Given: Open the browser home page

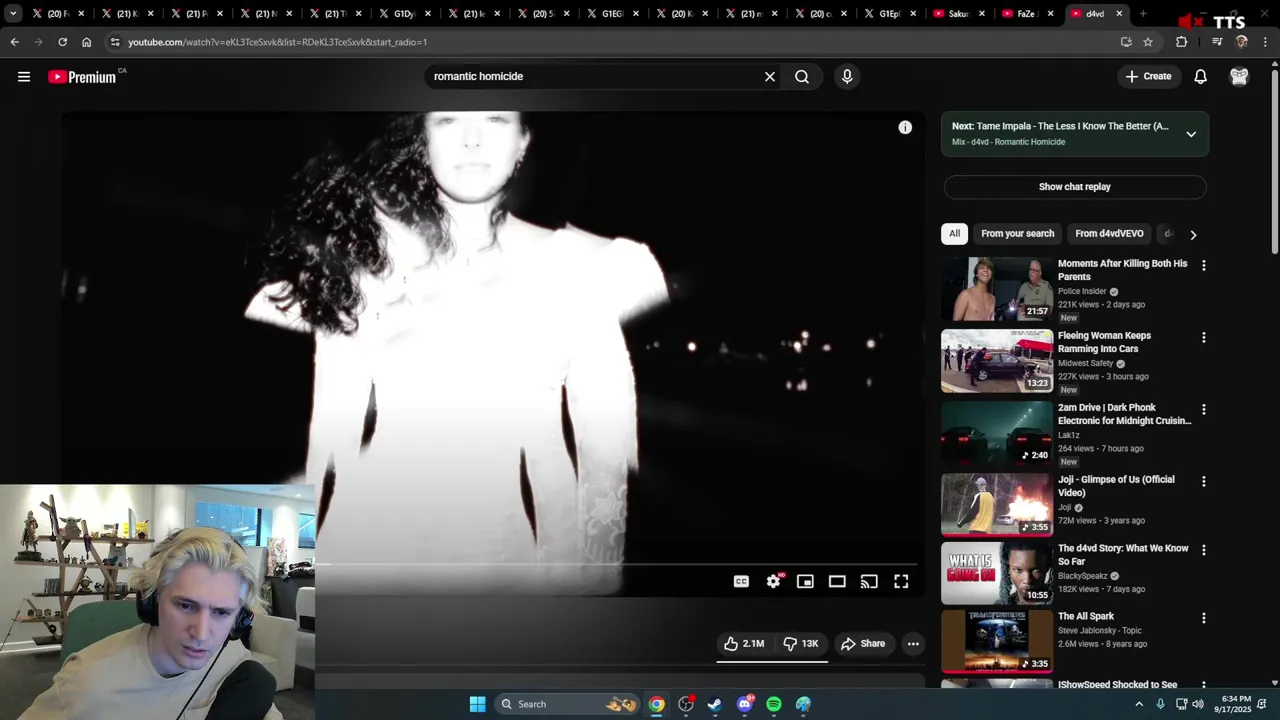Looking at the screenshot, I should pyautogui.click(x=87, y=42).
